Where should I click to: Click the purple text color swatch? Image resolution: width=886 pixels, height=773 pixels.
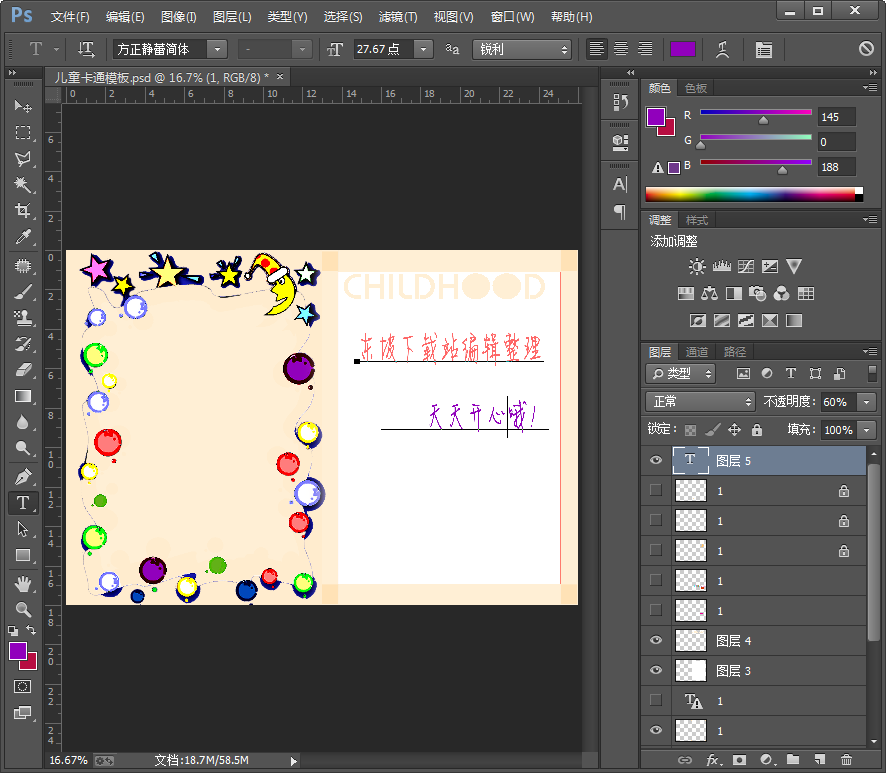(x=683, y=49)
